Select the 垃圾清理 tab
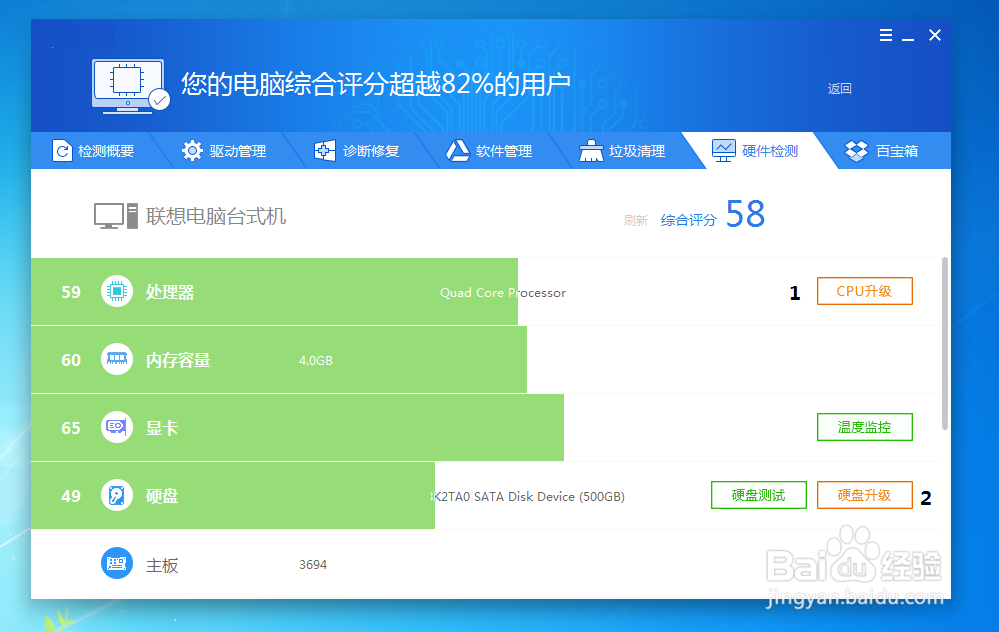Image resolution: width=999 pixels, height=632 pixels. tap(622, 151)
